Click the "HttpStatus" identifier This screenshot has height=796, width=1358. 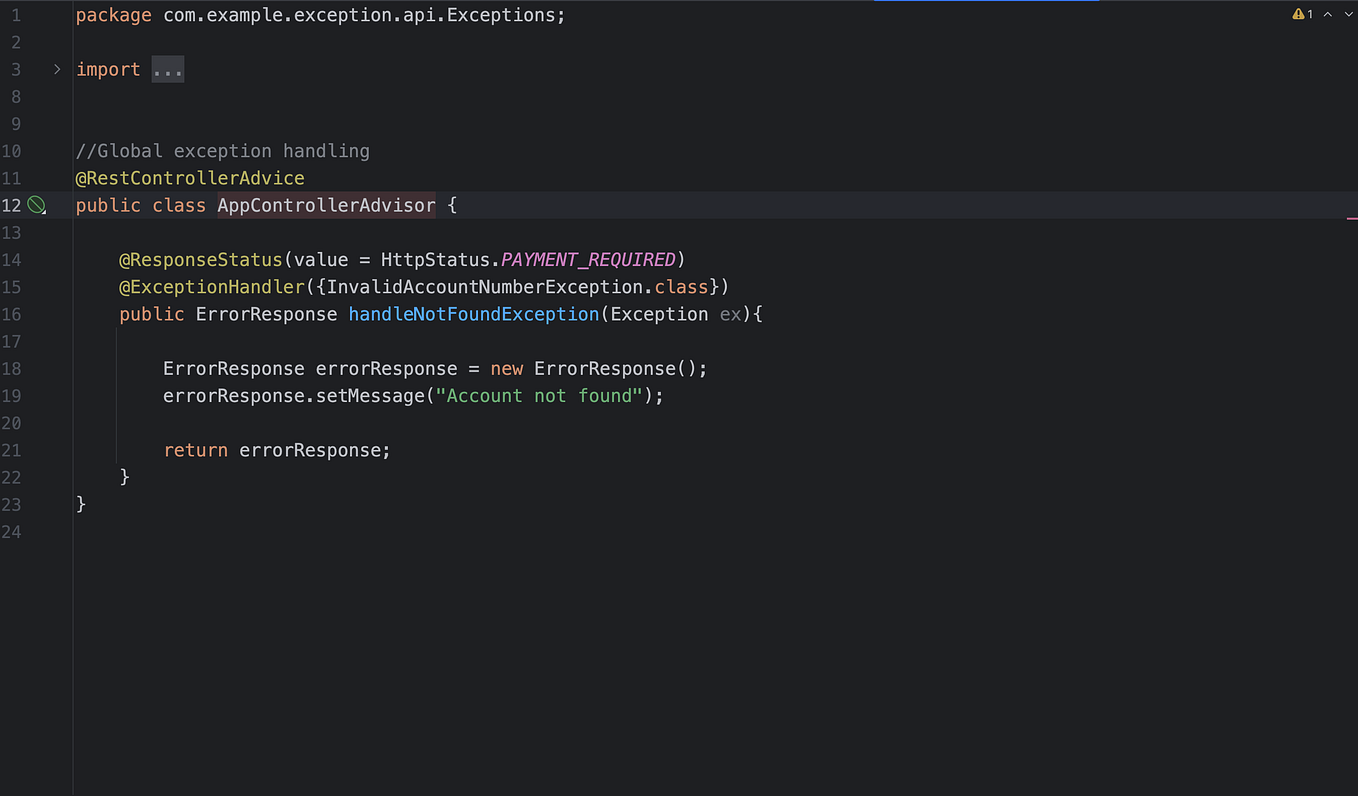pos(435,260)
